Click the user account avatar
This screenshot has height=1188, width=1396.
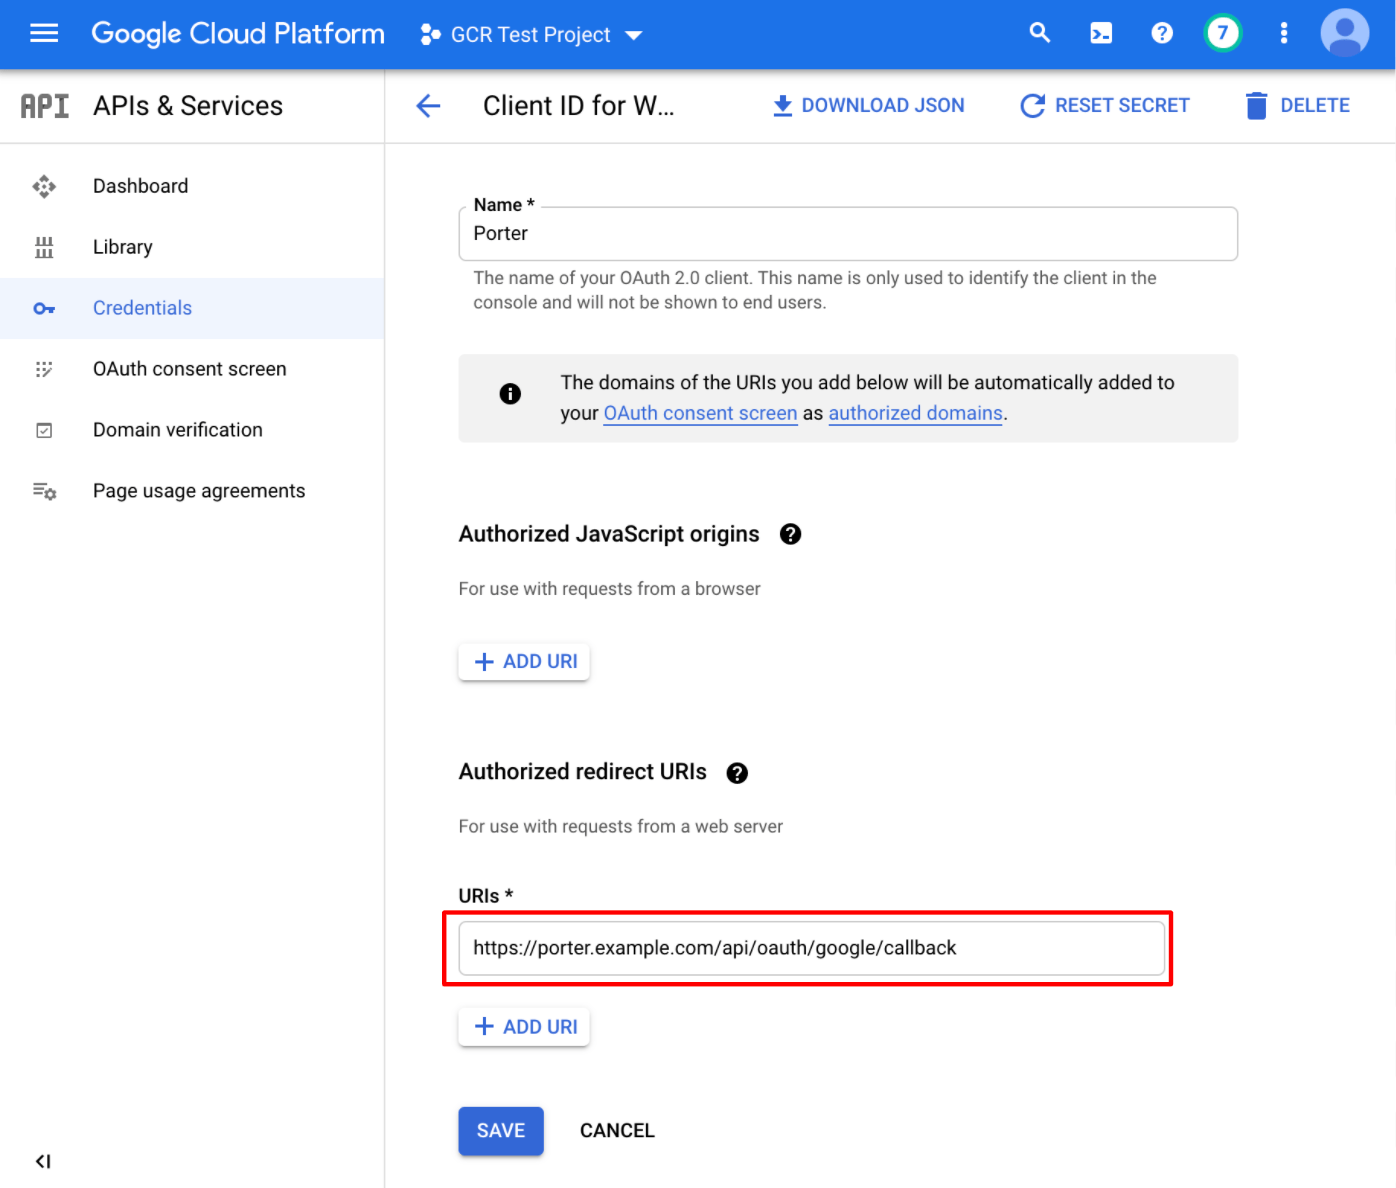(1344, 34)
